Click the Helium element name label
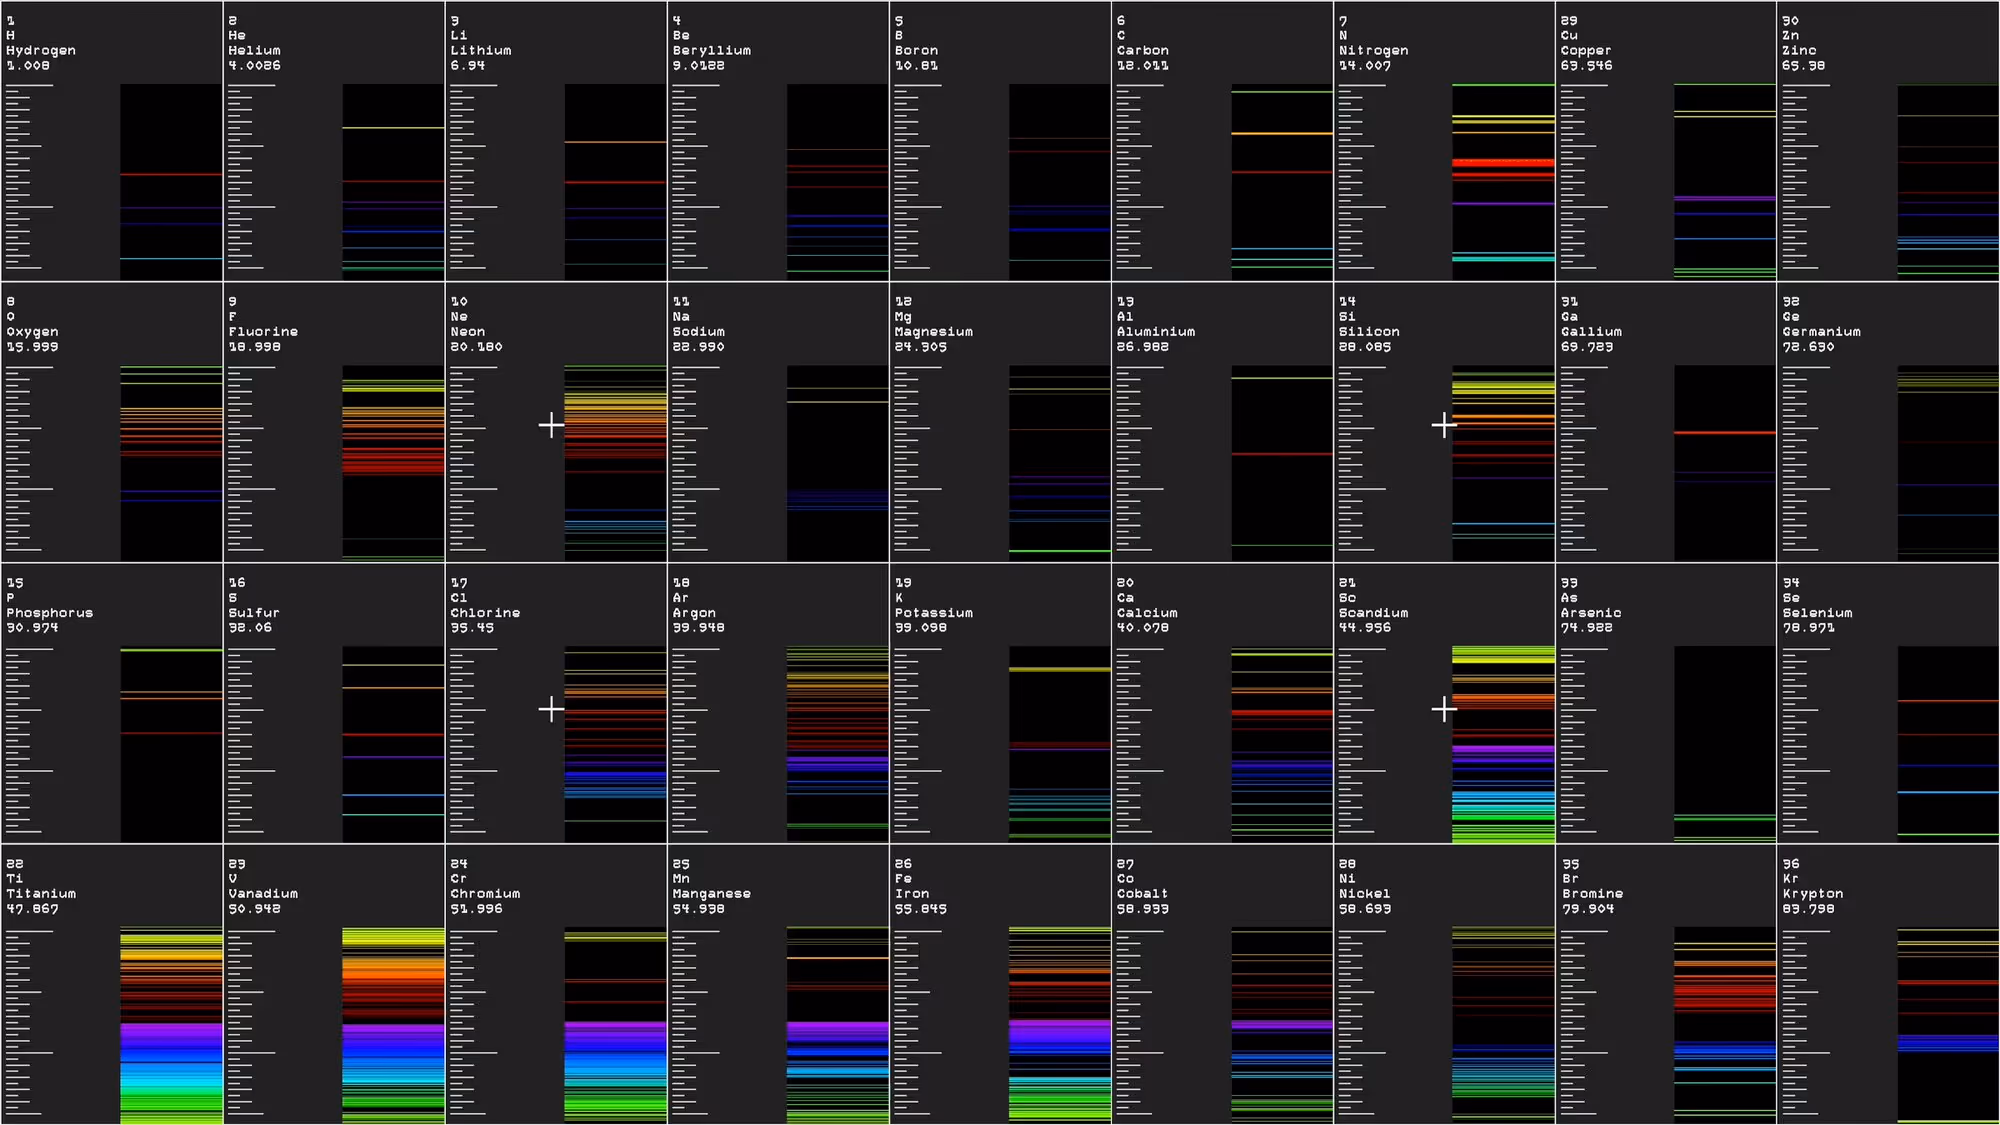This screenshot has width=2000, height=1125. (x=254, y=50)
